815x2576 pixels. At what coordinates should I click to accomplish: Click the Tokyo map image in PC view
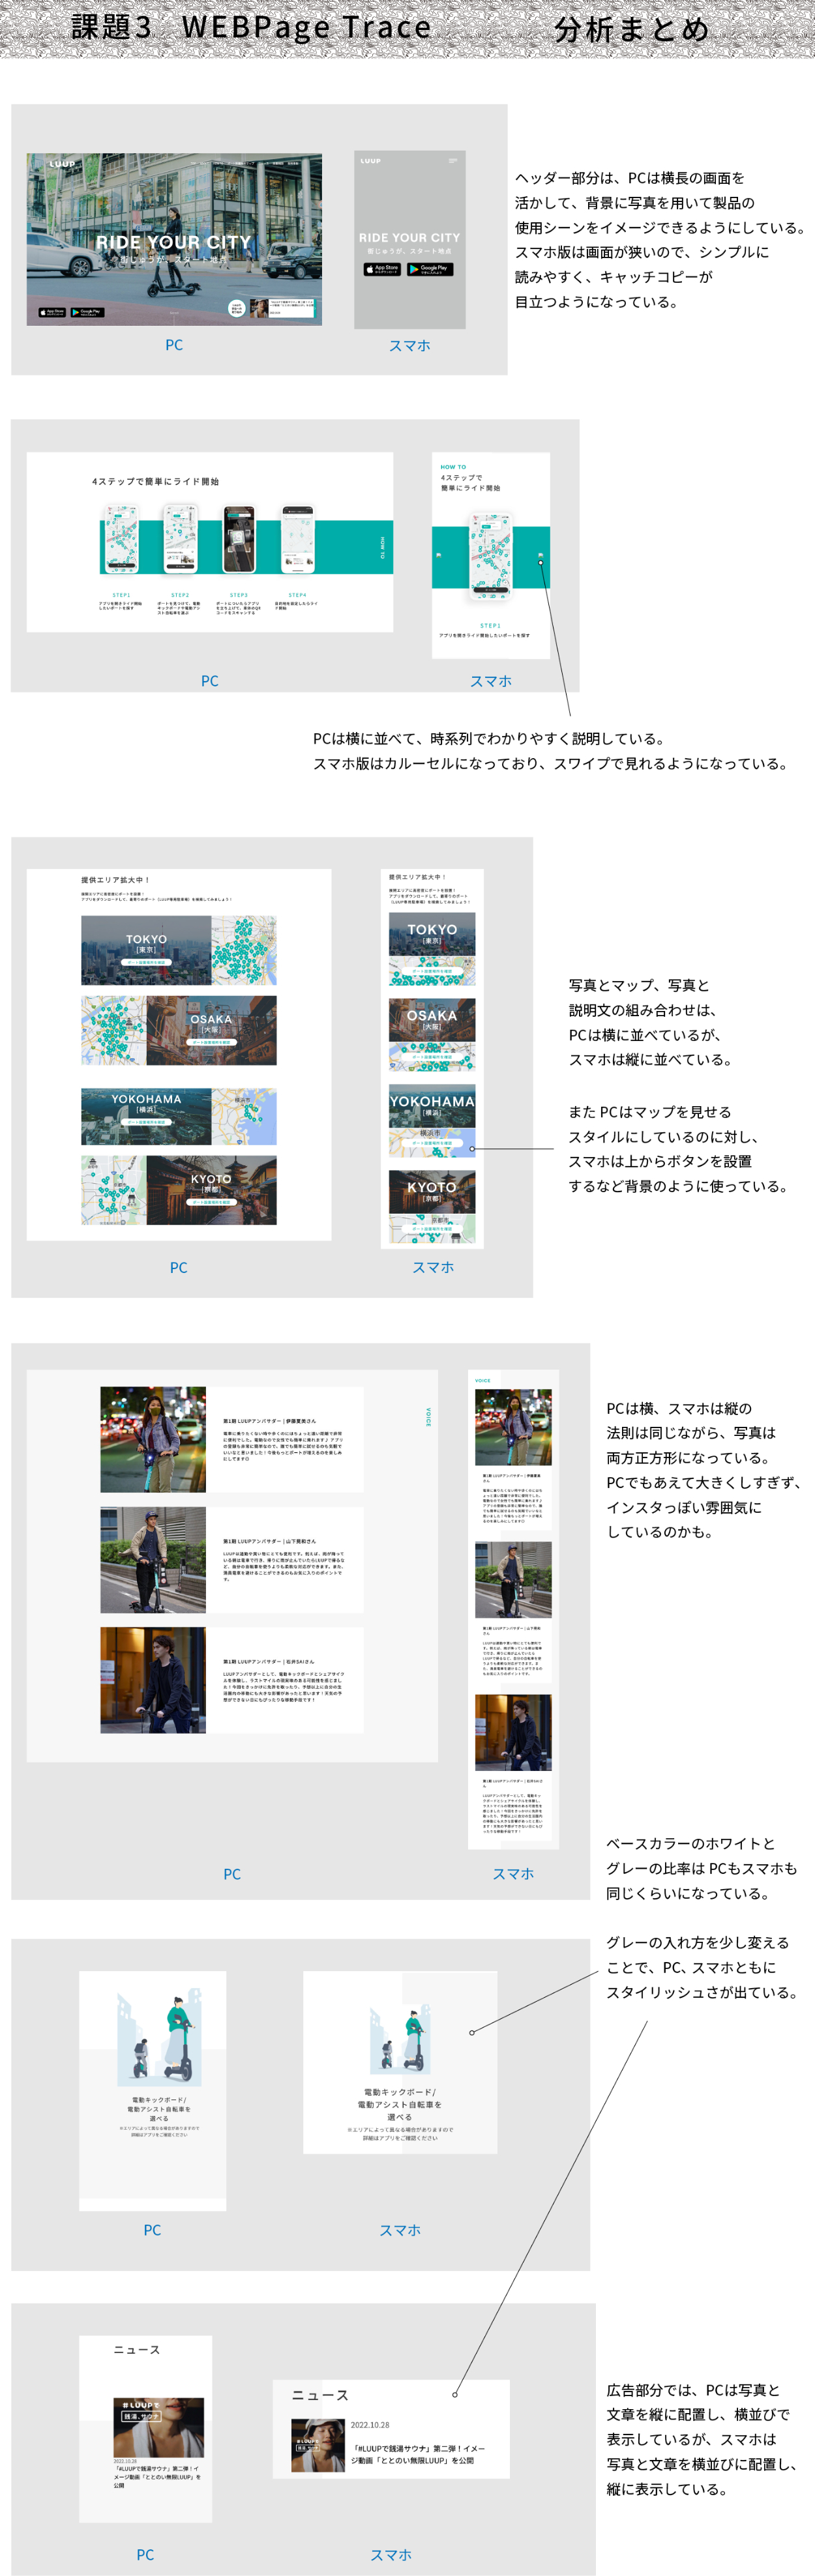pyautogui.click(x=244, y=950)
